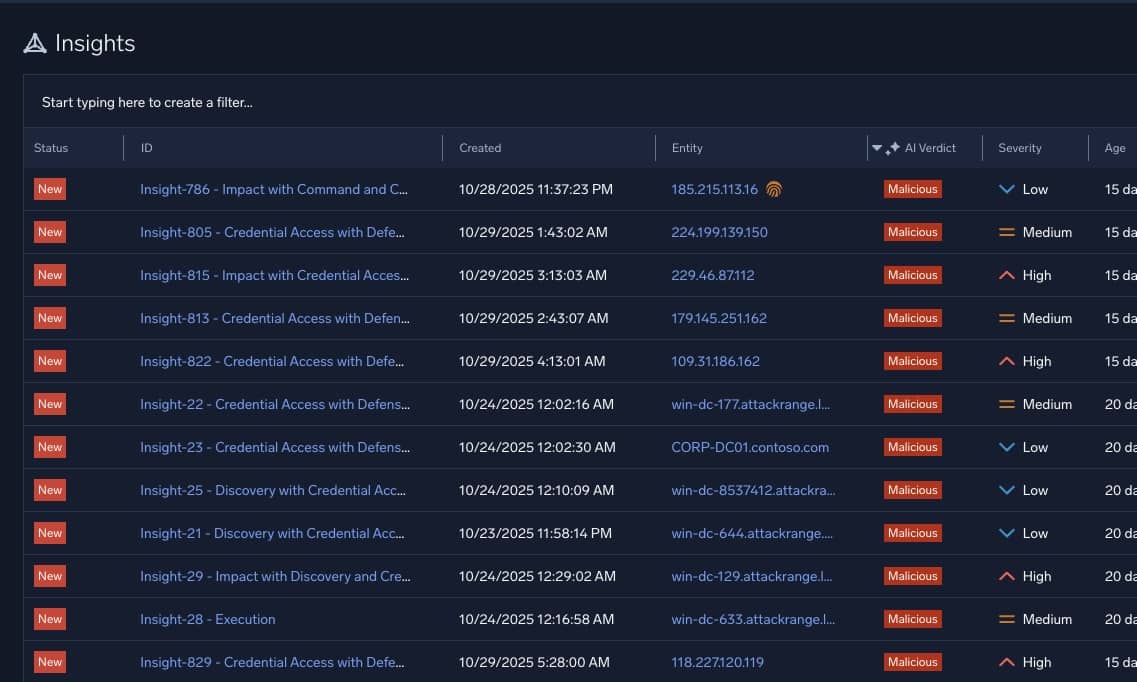Follow the CORP-DC01.contoso.com entity link
This screenshot has width=1137, height=682.
pyautogui.click(x=750, y=447)
